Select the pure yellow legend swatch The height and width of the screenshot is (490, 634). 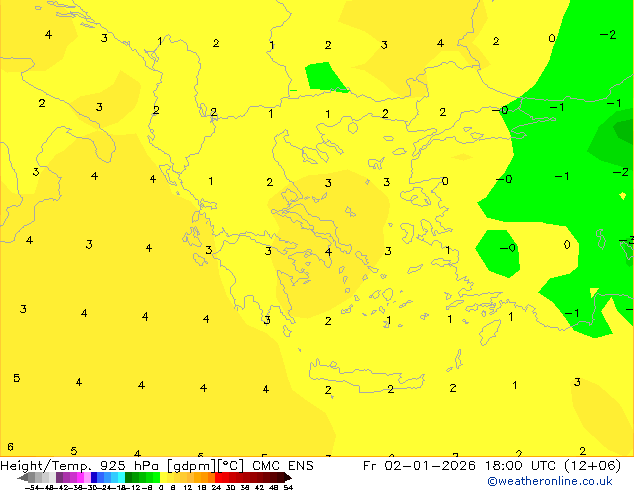coord(163,477)
